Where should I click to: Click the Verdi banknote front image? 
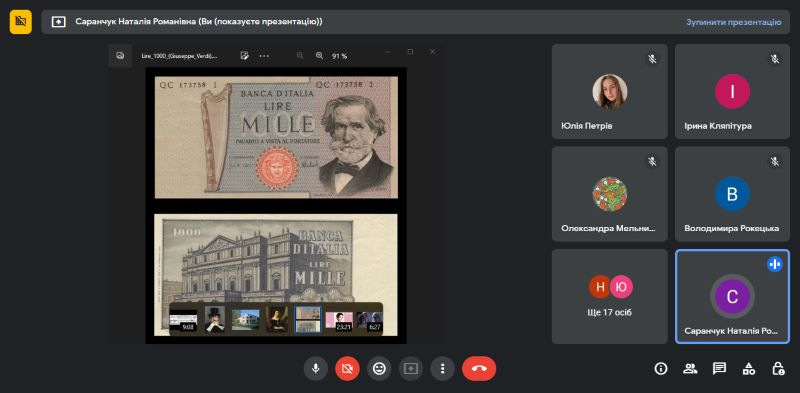(276, 137)
